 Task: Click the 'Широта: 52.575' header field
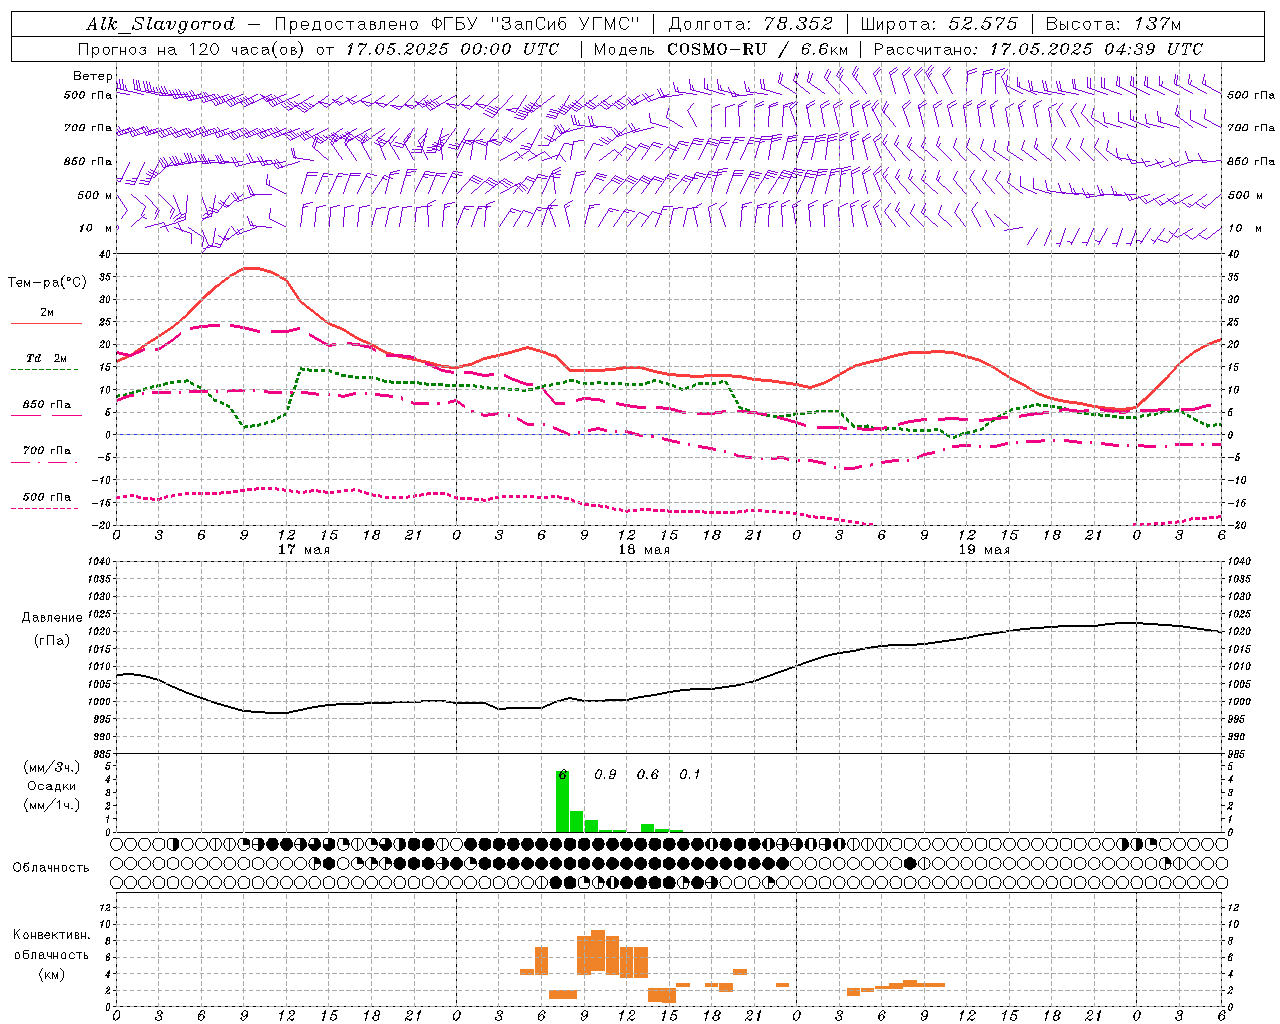click(x=939, y=24)
